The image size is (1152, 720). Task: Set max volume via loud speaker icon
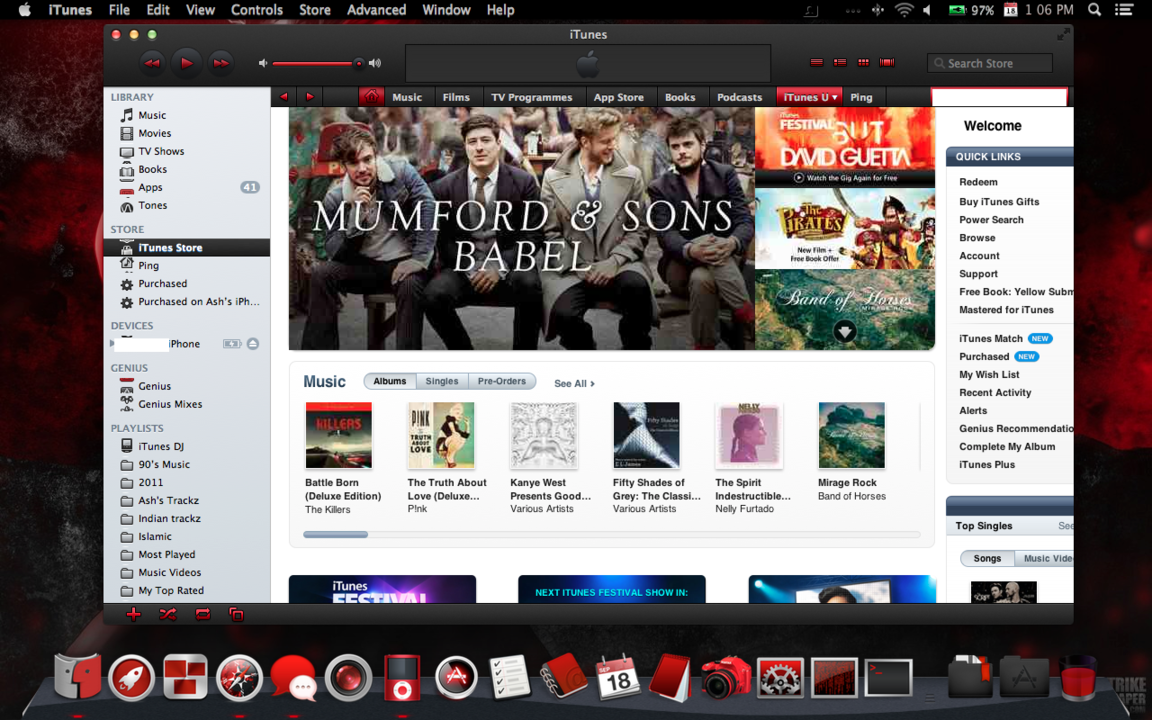coord(375,63)
